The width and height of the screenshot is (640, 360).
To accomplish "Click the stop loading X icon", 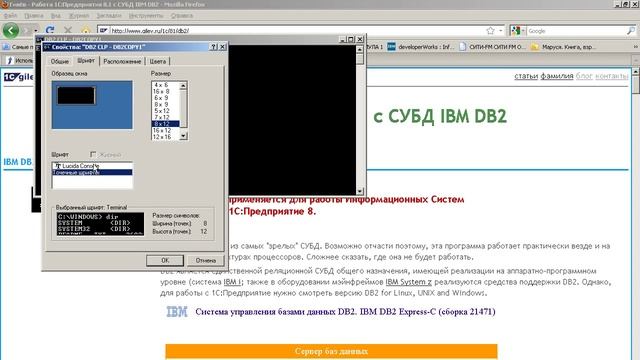I will (68, 31).
